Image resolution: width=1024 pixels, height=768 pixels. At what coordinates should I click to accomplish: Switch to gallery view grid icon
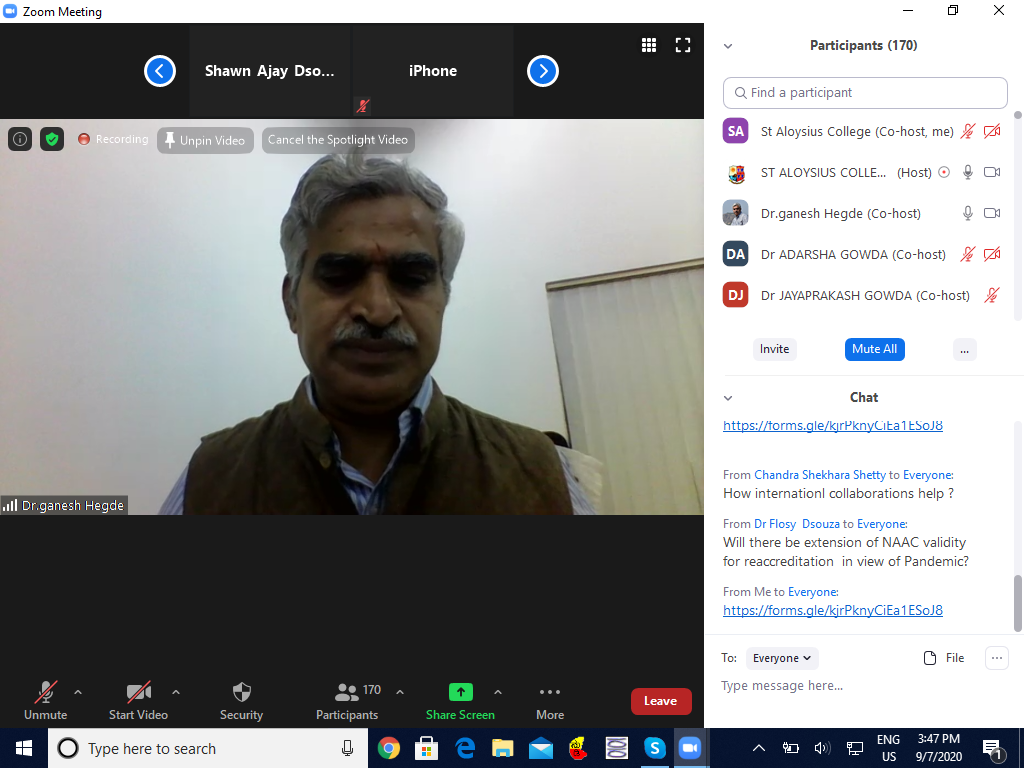[648, 44]
